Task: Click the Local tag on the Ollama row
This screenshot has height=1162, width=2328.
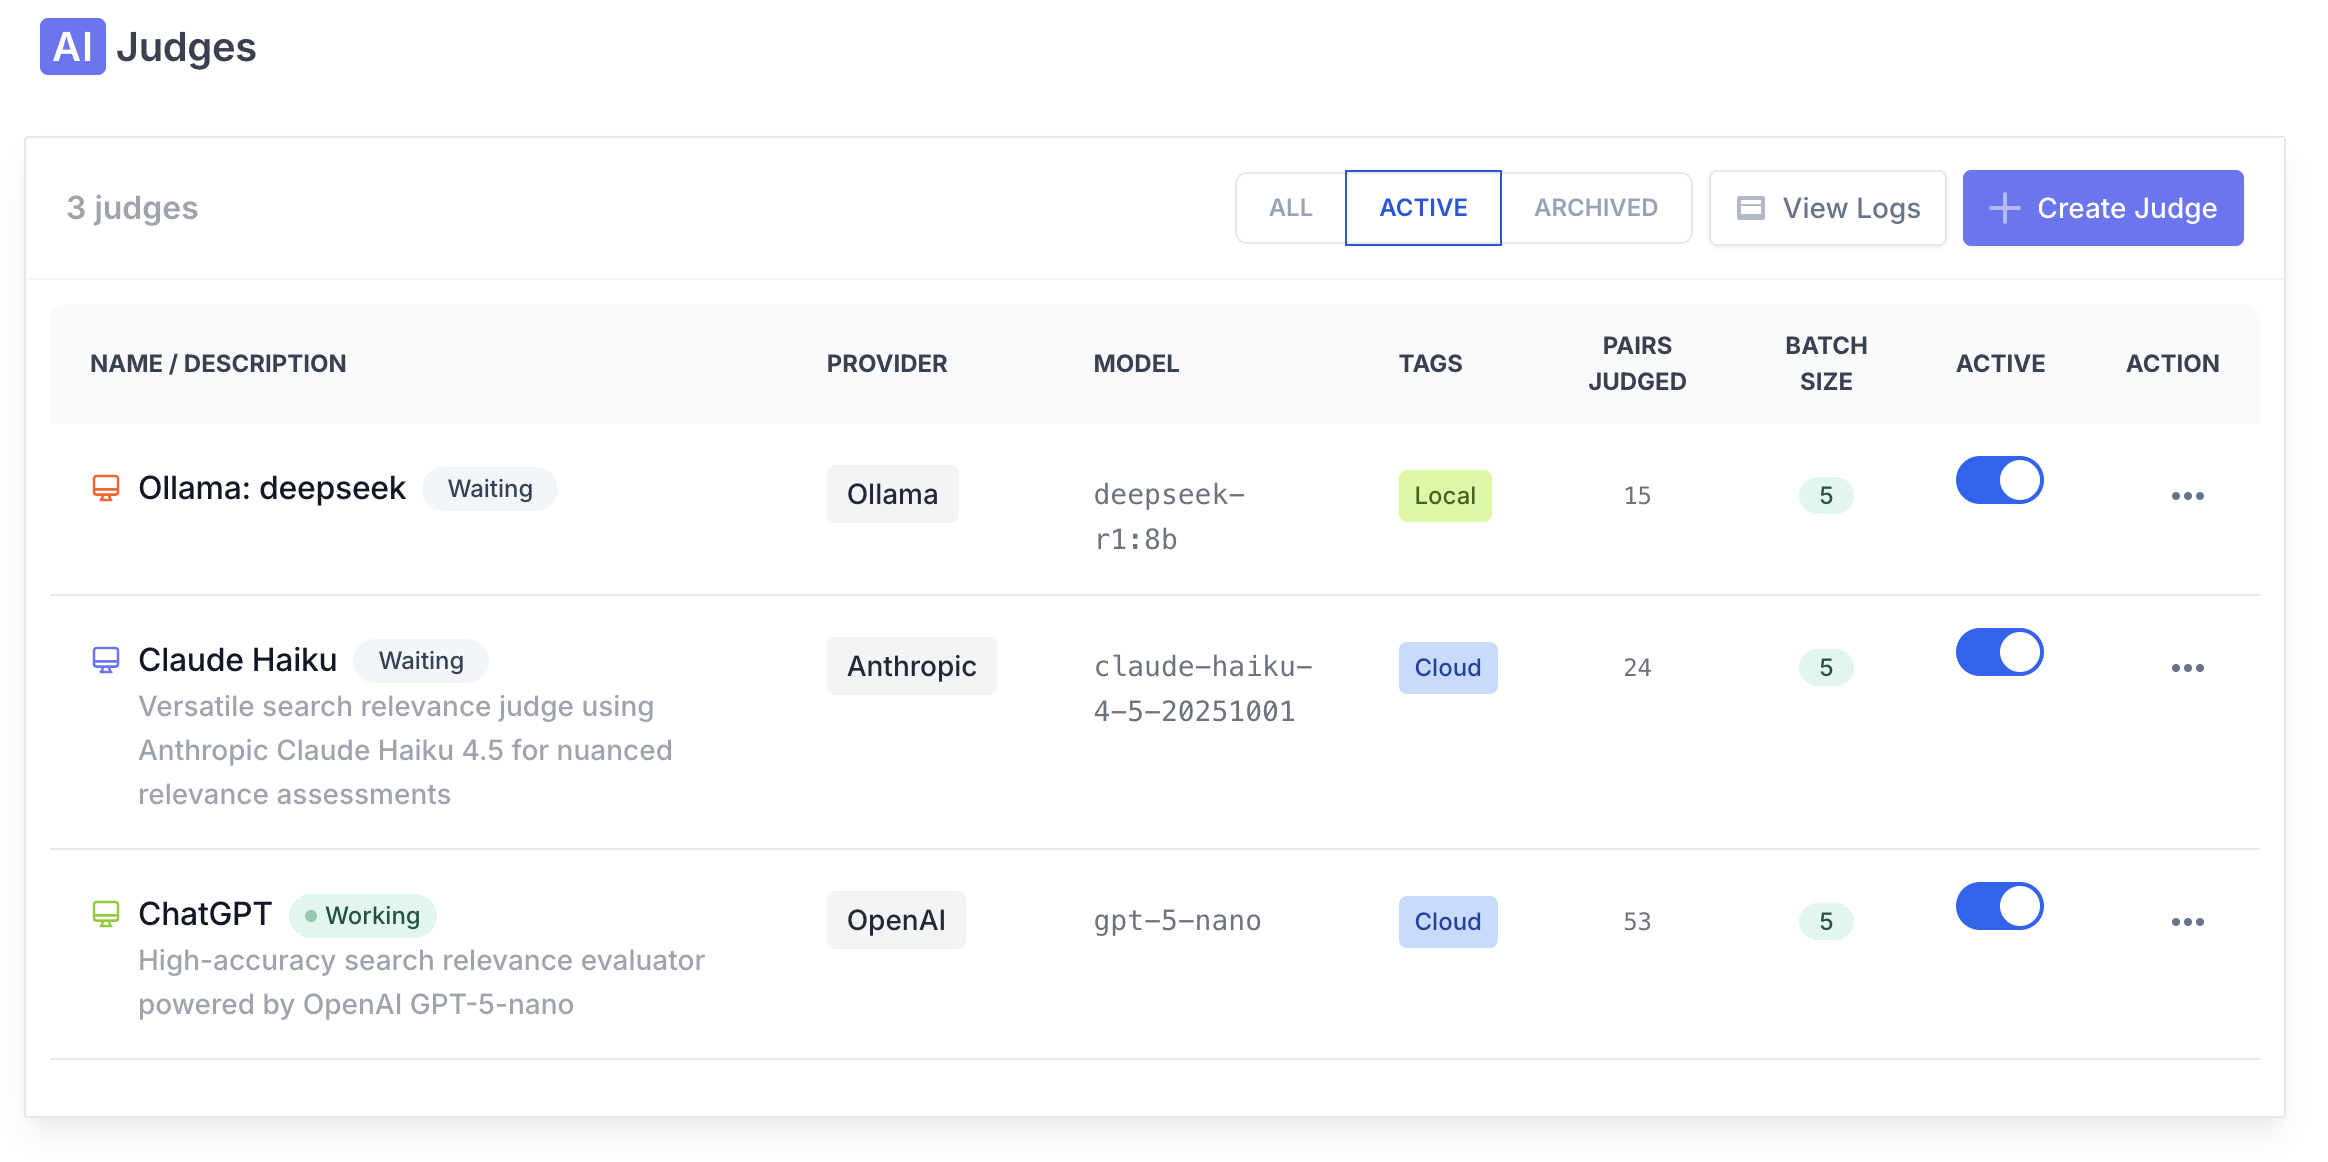Action: click(1444, 495)
